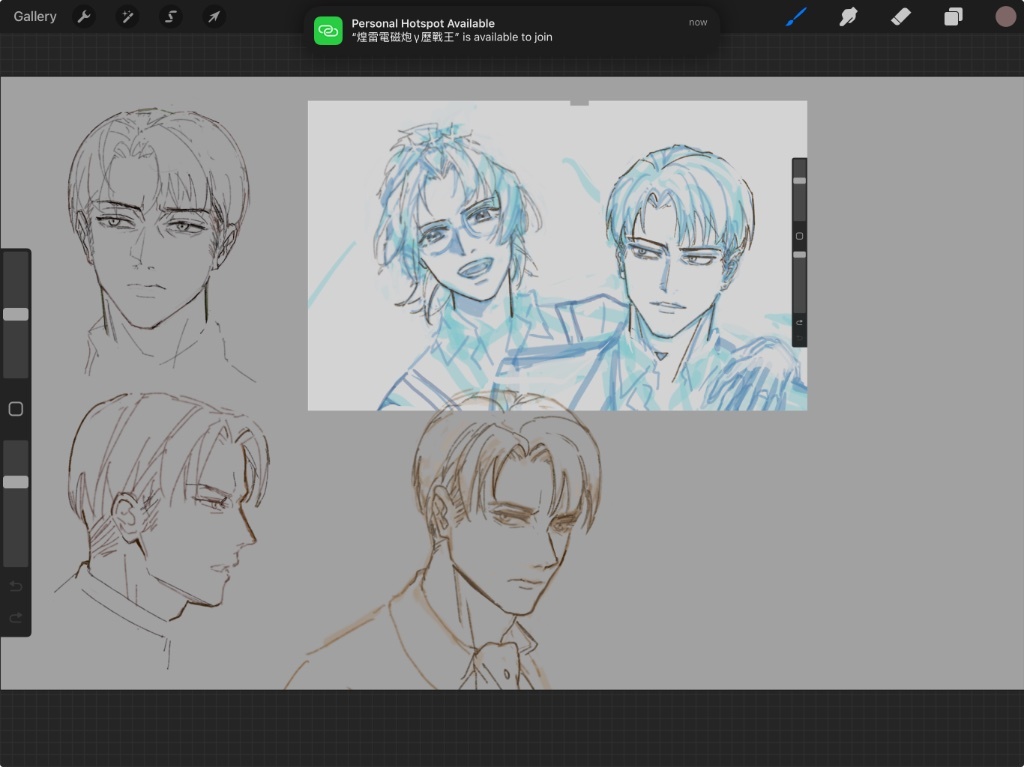Open the Layers panel
Screen dimensions: 1024x767
pos(953,16)
